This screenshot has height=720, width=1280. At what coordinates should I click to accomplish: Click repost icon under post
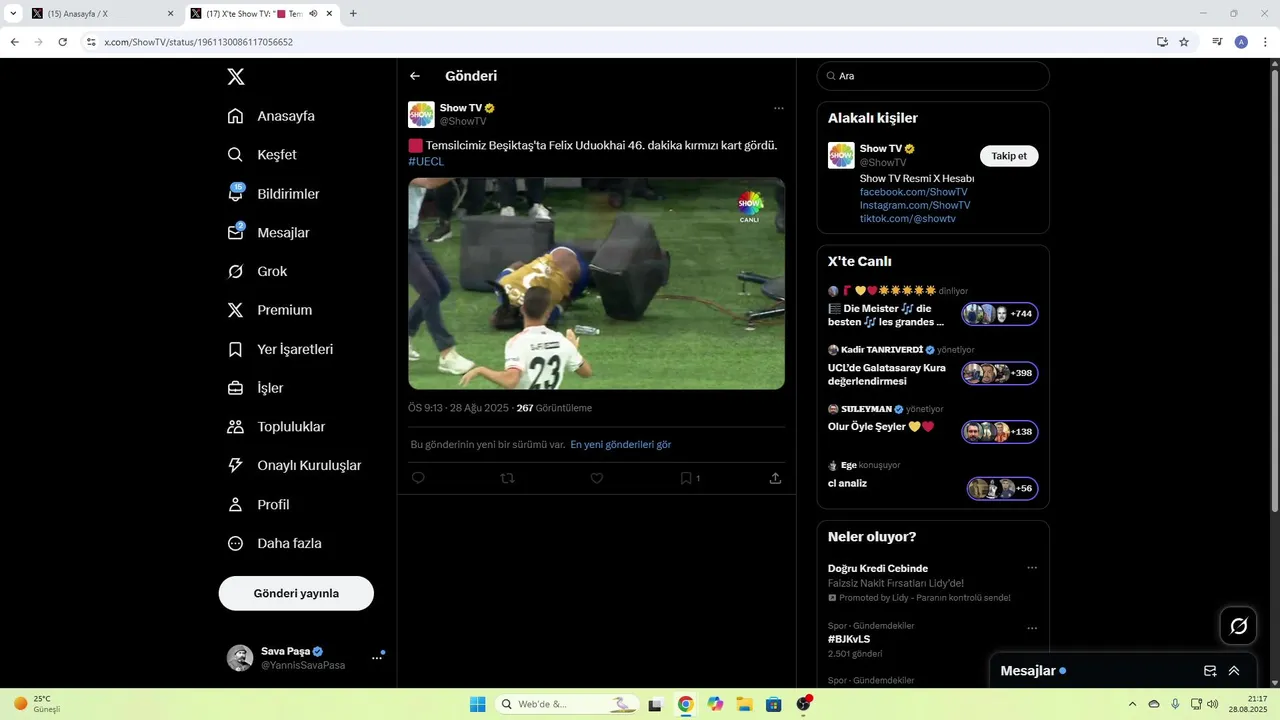[507, 478]
